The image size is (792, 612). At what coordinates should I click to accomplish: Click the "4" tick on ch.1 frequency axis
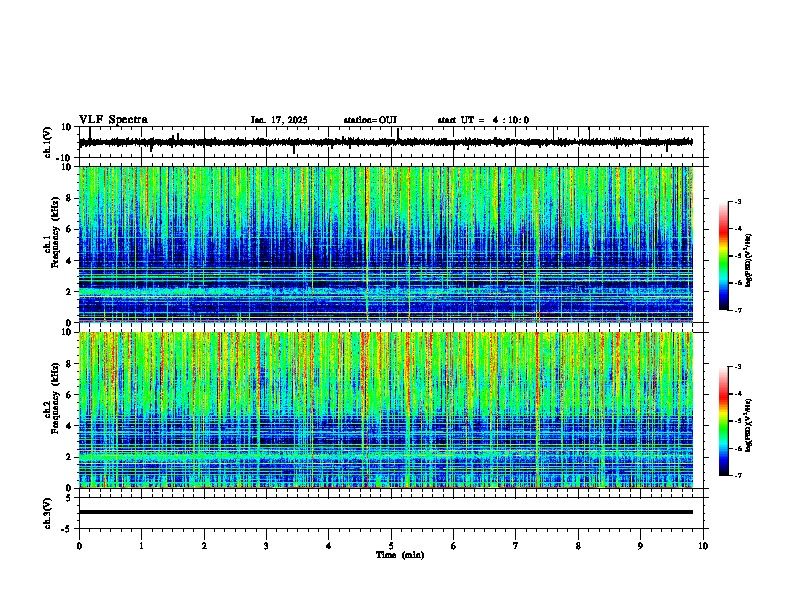[69, 261]
